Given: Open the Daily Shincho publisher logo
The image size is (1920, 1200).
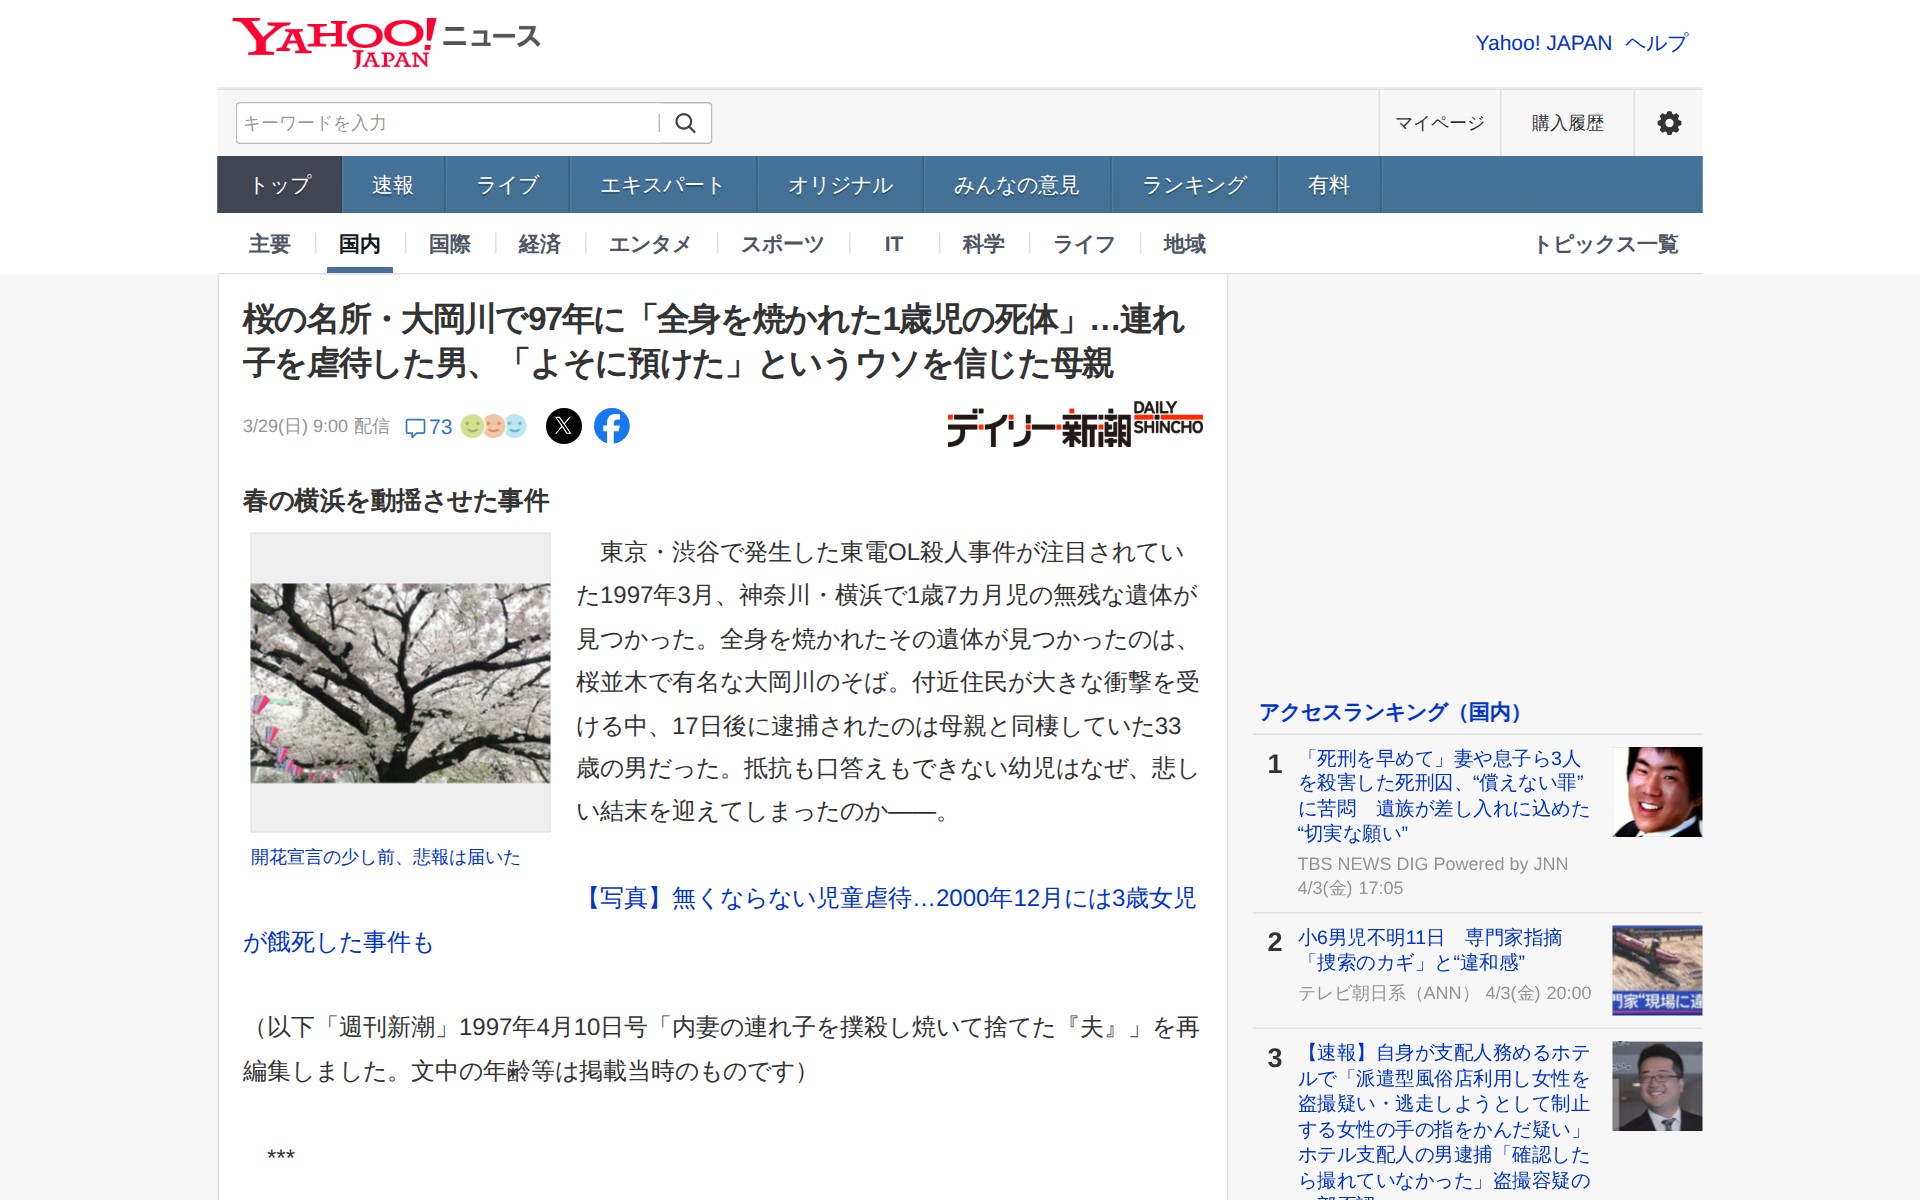Looking at the screenshot, I should point(1074,425).
